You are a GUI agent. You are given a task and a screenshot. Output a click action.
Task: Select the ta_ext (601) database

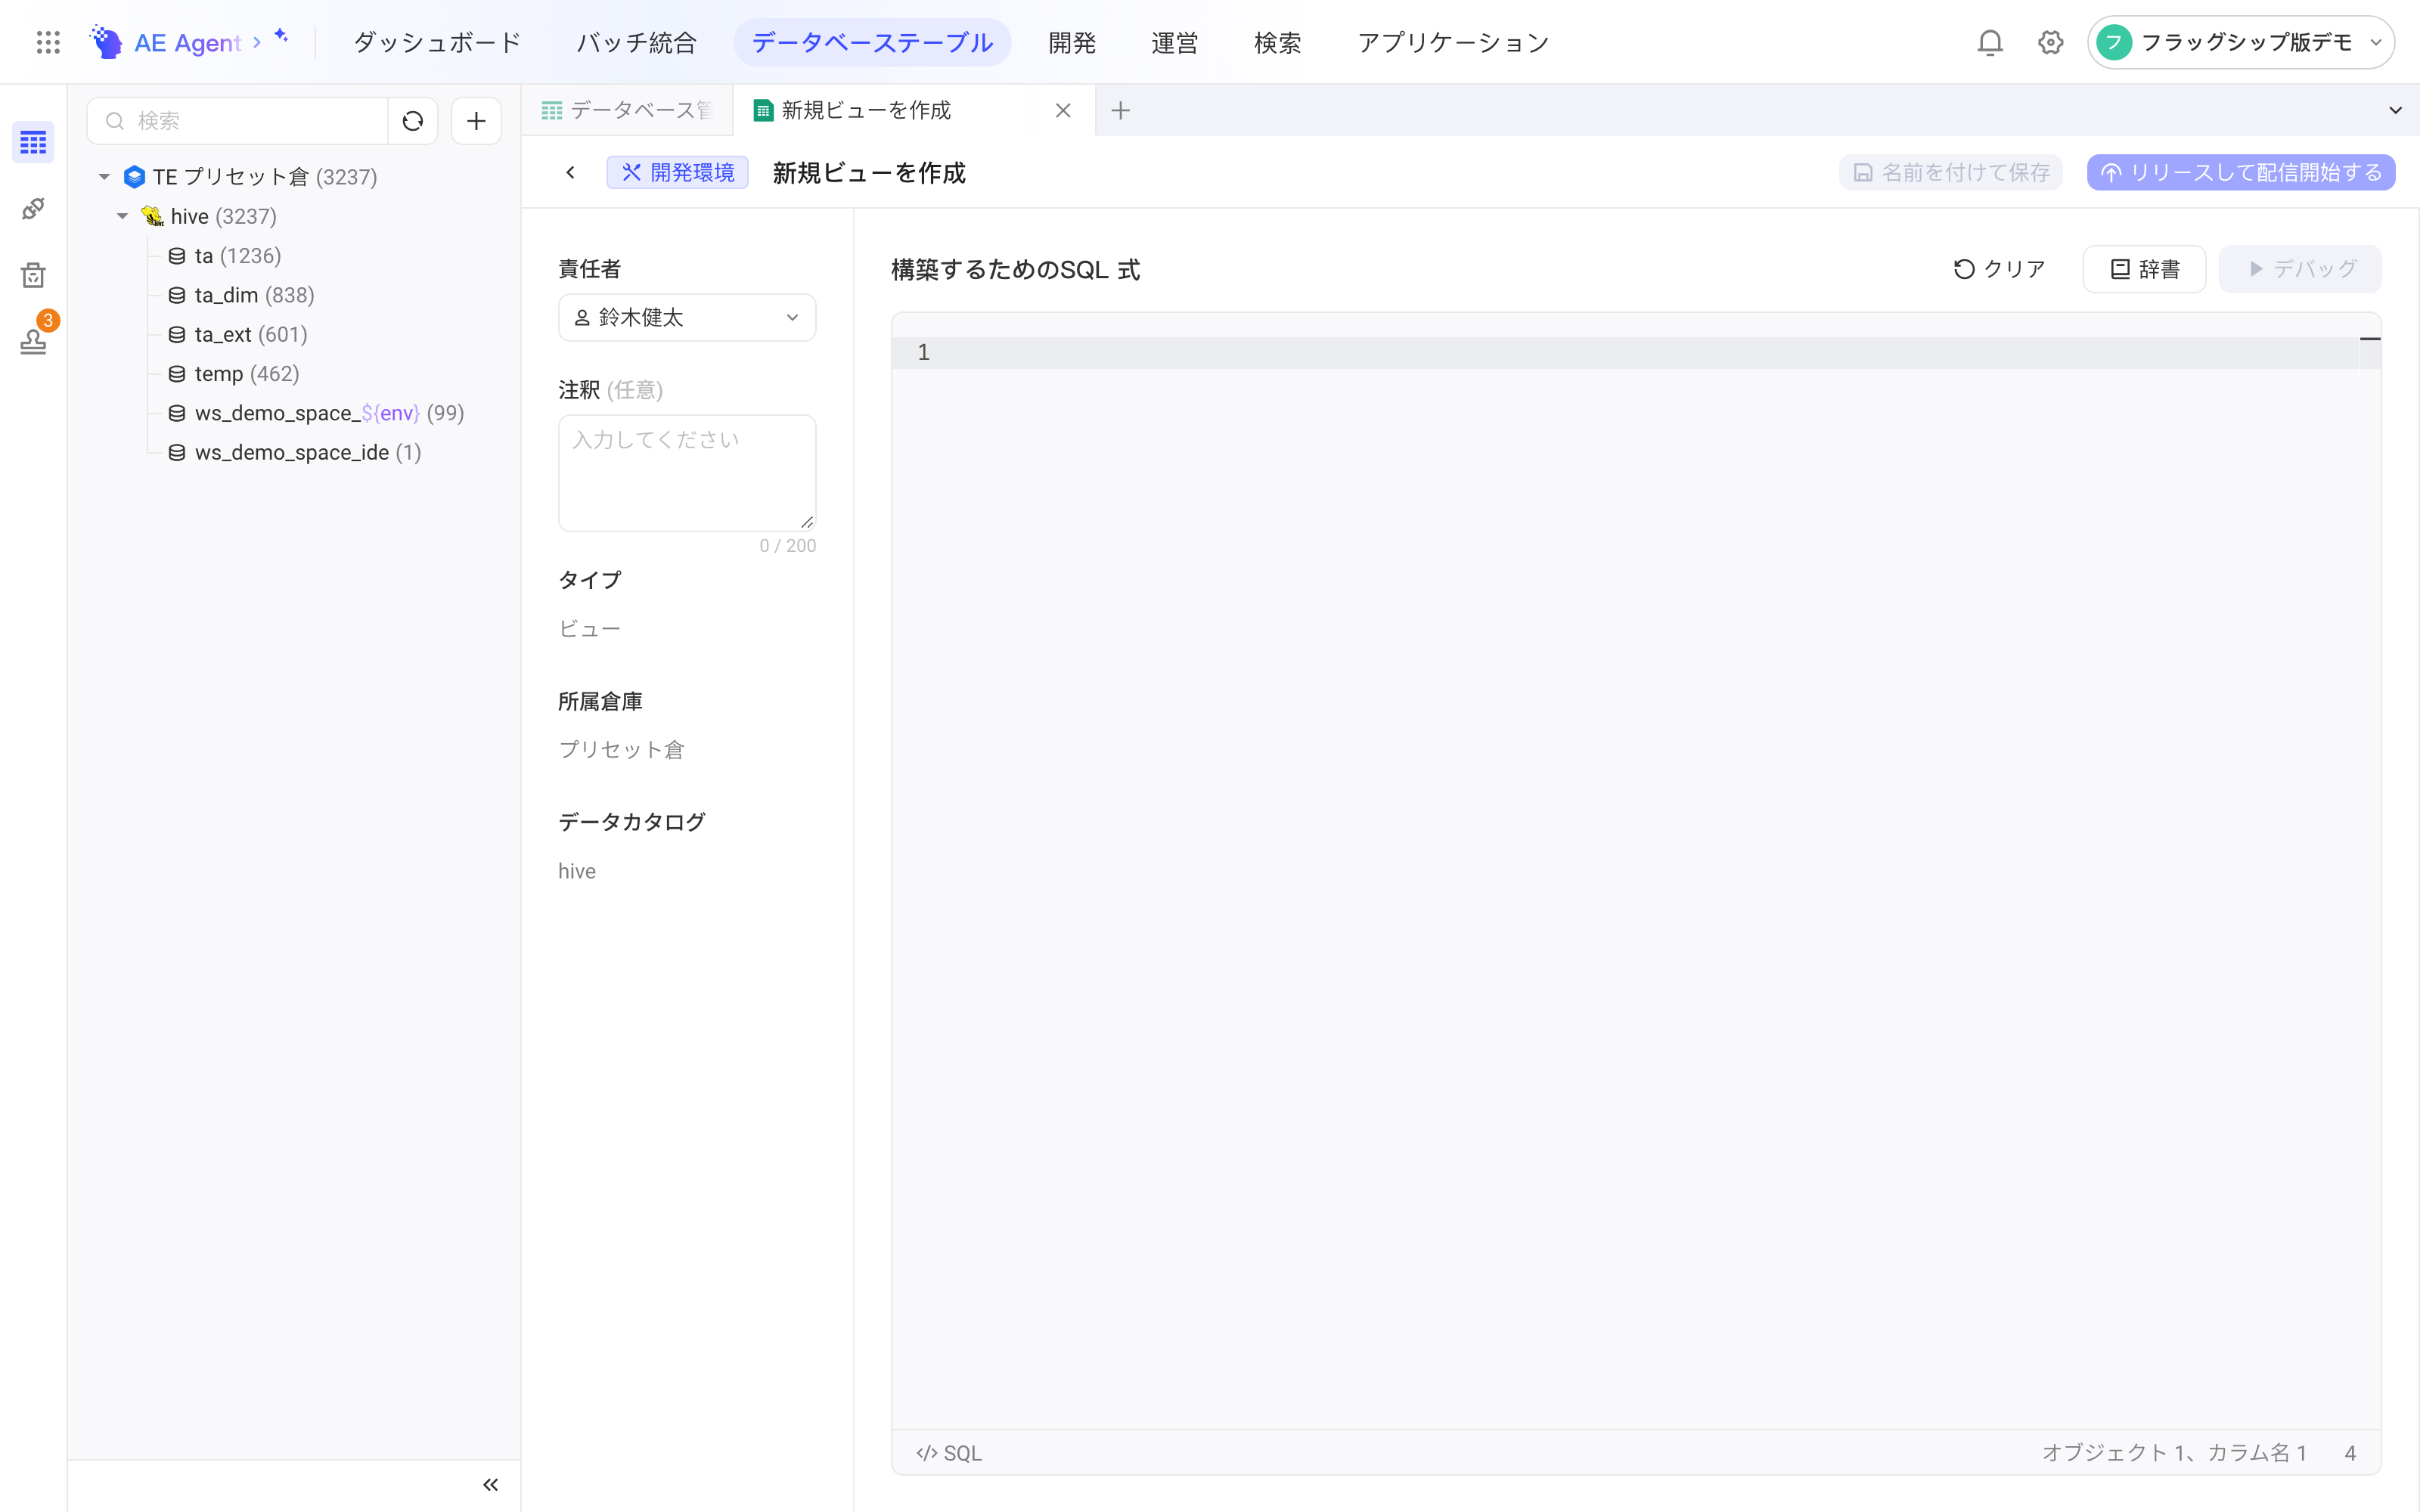(x=237, y=335)
